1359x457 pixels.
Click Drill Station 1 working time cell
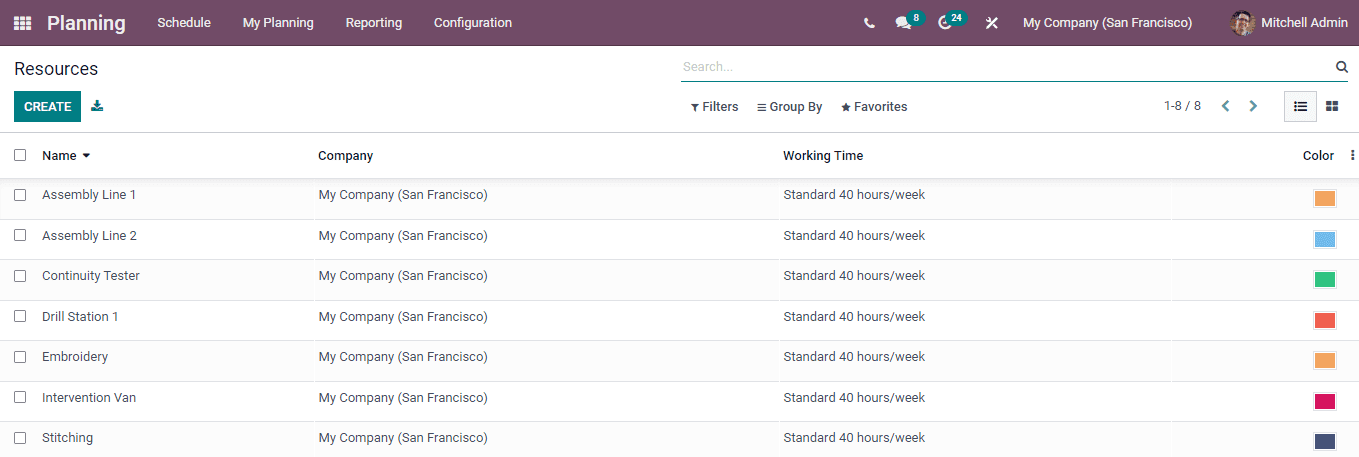pos(854,317)
